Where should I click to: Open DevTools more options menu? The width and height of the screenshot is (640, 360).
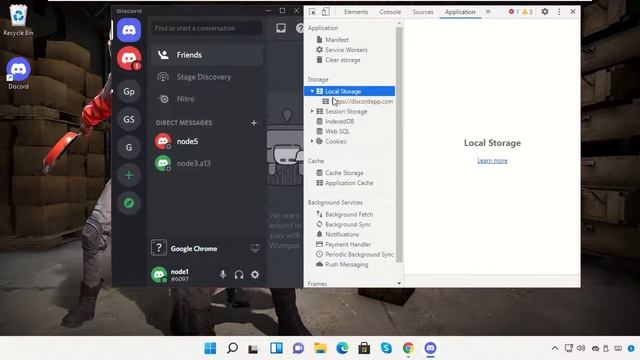[x=559, y=12]
